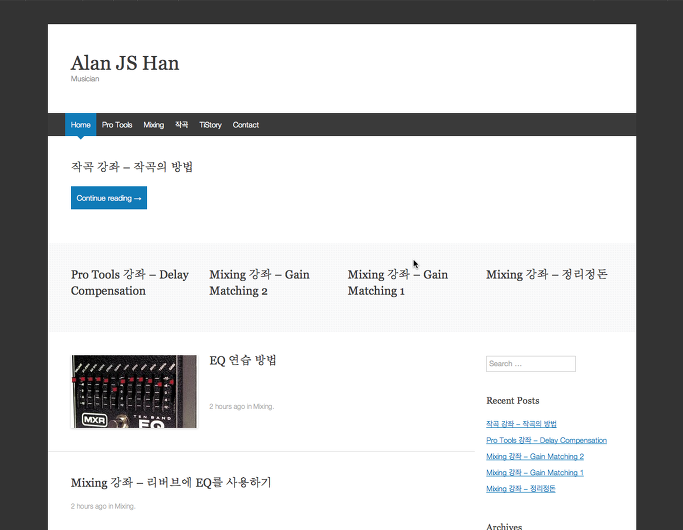This screenshot has width=683, height=530.
Task: Click the Alan JS Han site title
Action: pos(125,63)
